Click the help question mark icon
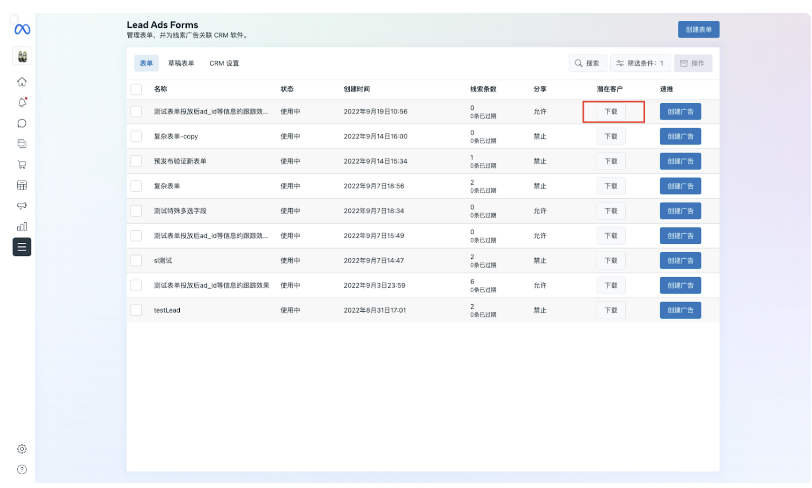Image resolution: width=812 pixels, height=488 pixels. (22, 469)
